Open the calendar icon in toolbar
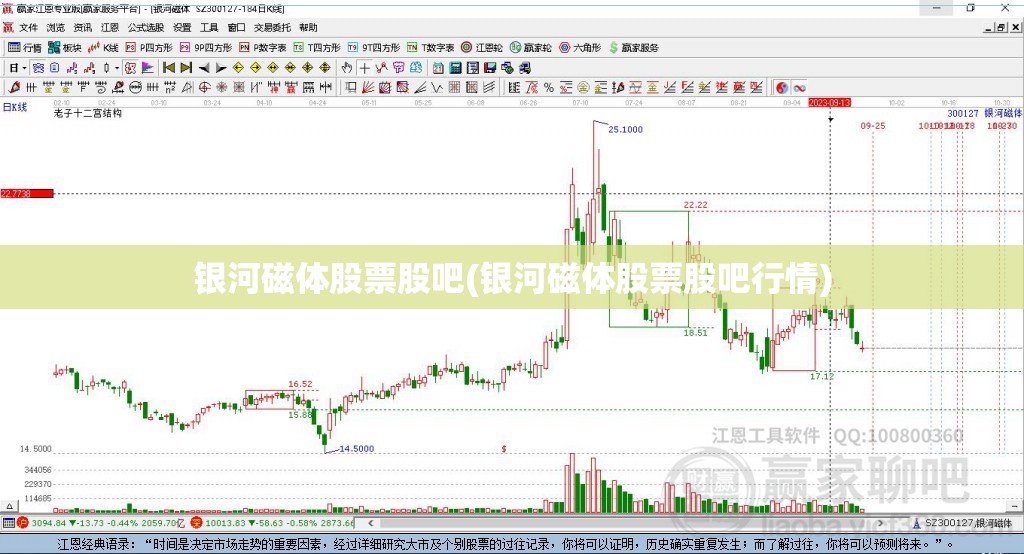Screen dimensions: 1024x554 pyautogui.click(x=438, y=68)
